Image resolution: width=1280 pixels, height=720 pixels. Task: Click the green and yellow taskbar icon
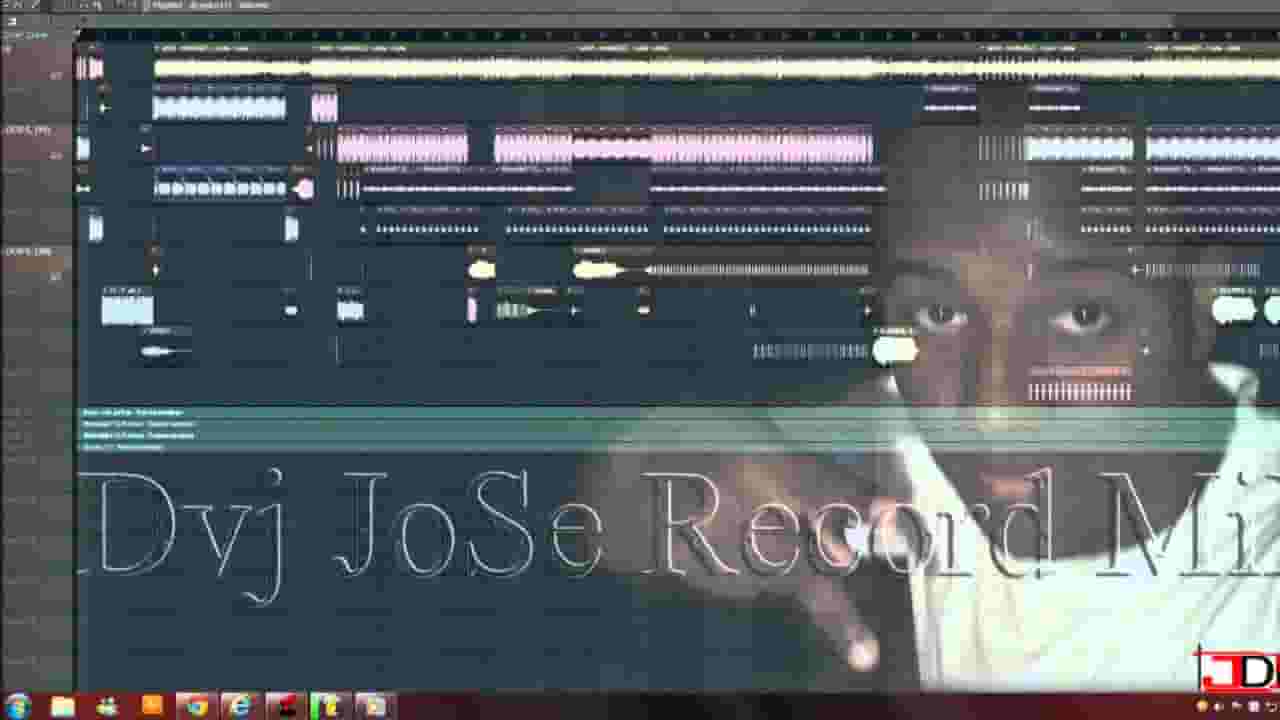[x=329, y=706]
